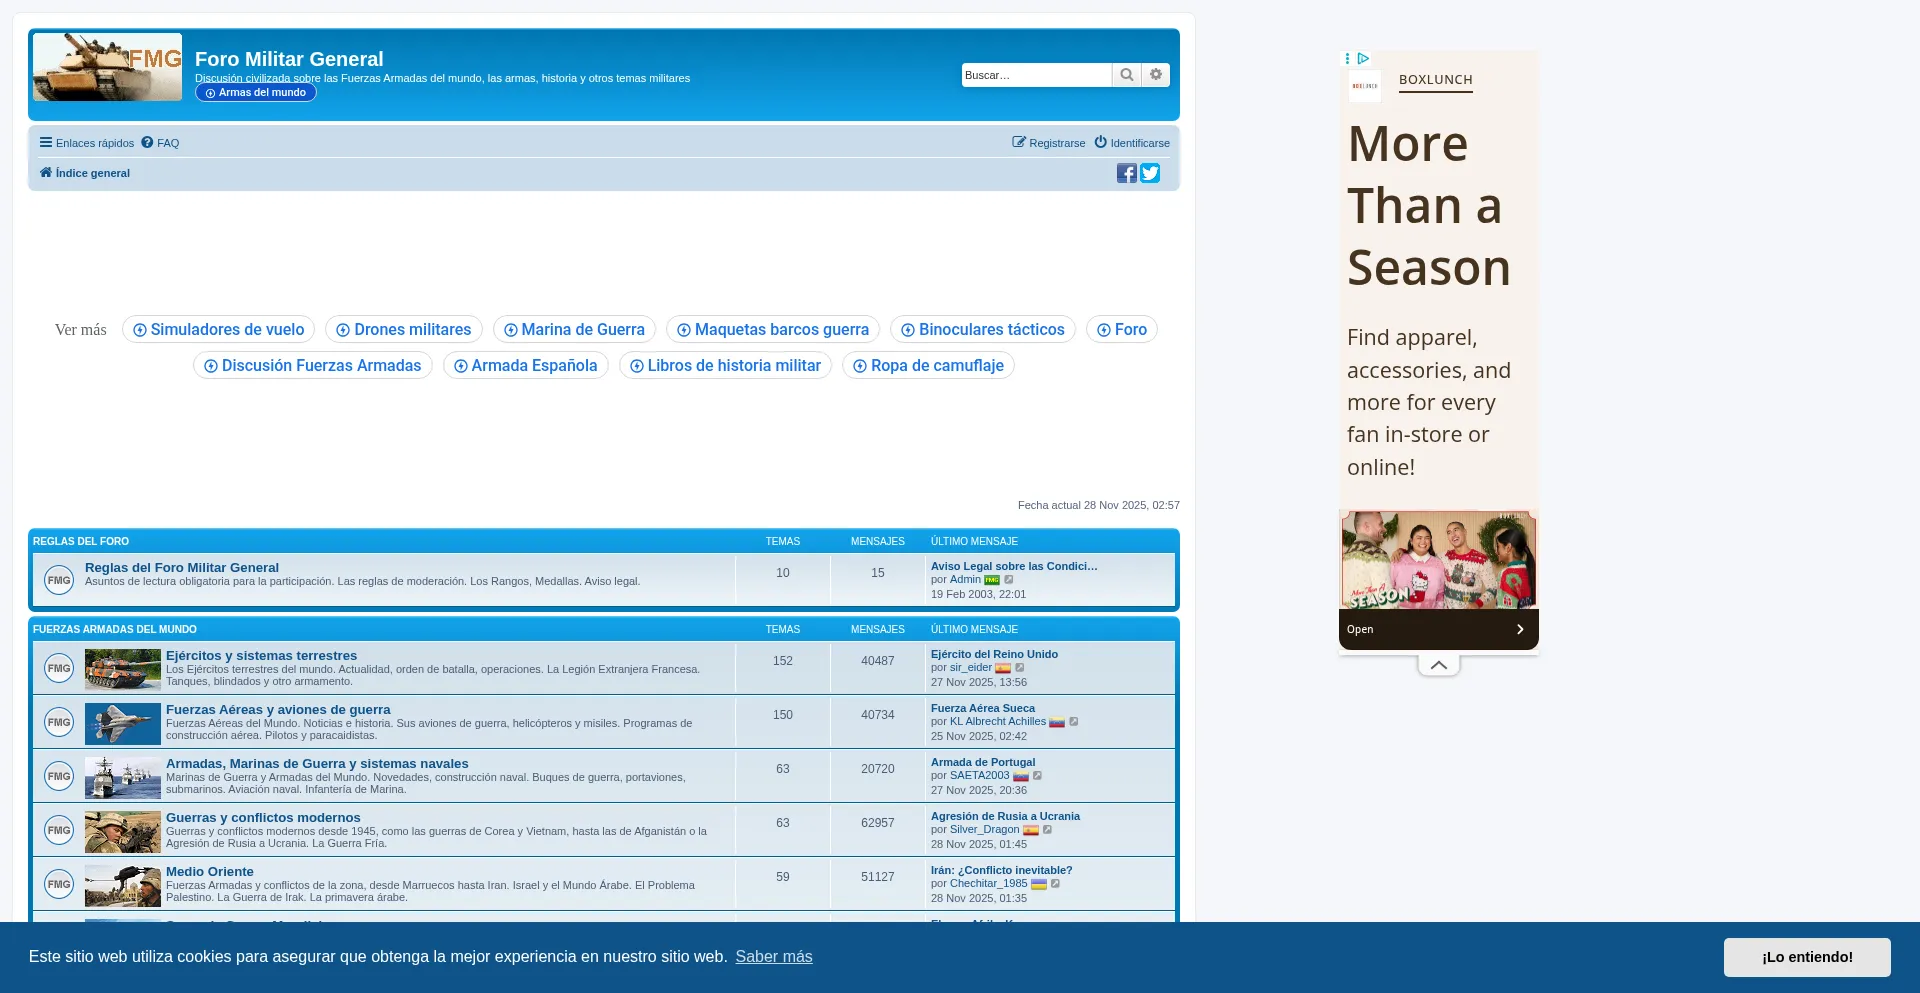Image resolution: width=1920 pixels, height=993 pixels.
Task: Open the Fuerzas Aéreas forum thumbnail
Action: click(x=122, y=723)
